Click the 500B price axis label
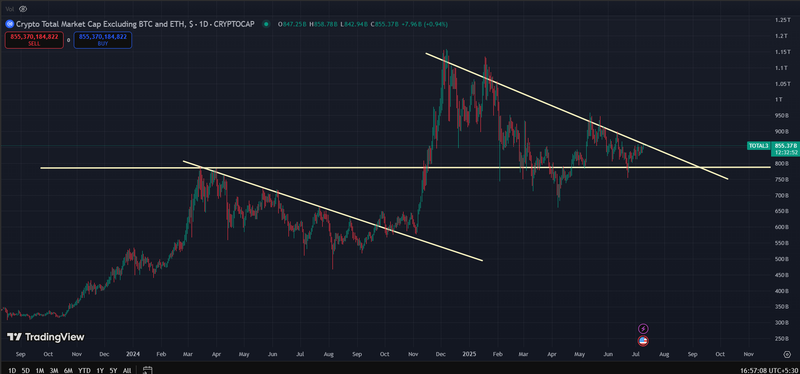 pos(781,259)
